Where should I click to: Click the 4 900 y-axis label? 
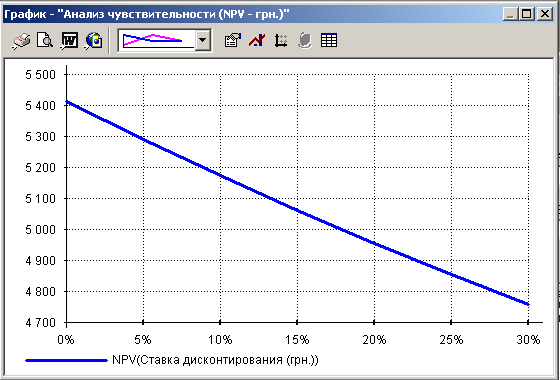tap(40, 261)
